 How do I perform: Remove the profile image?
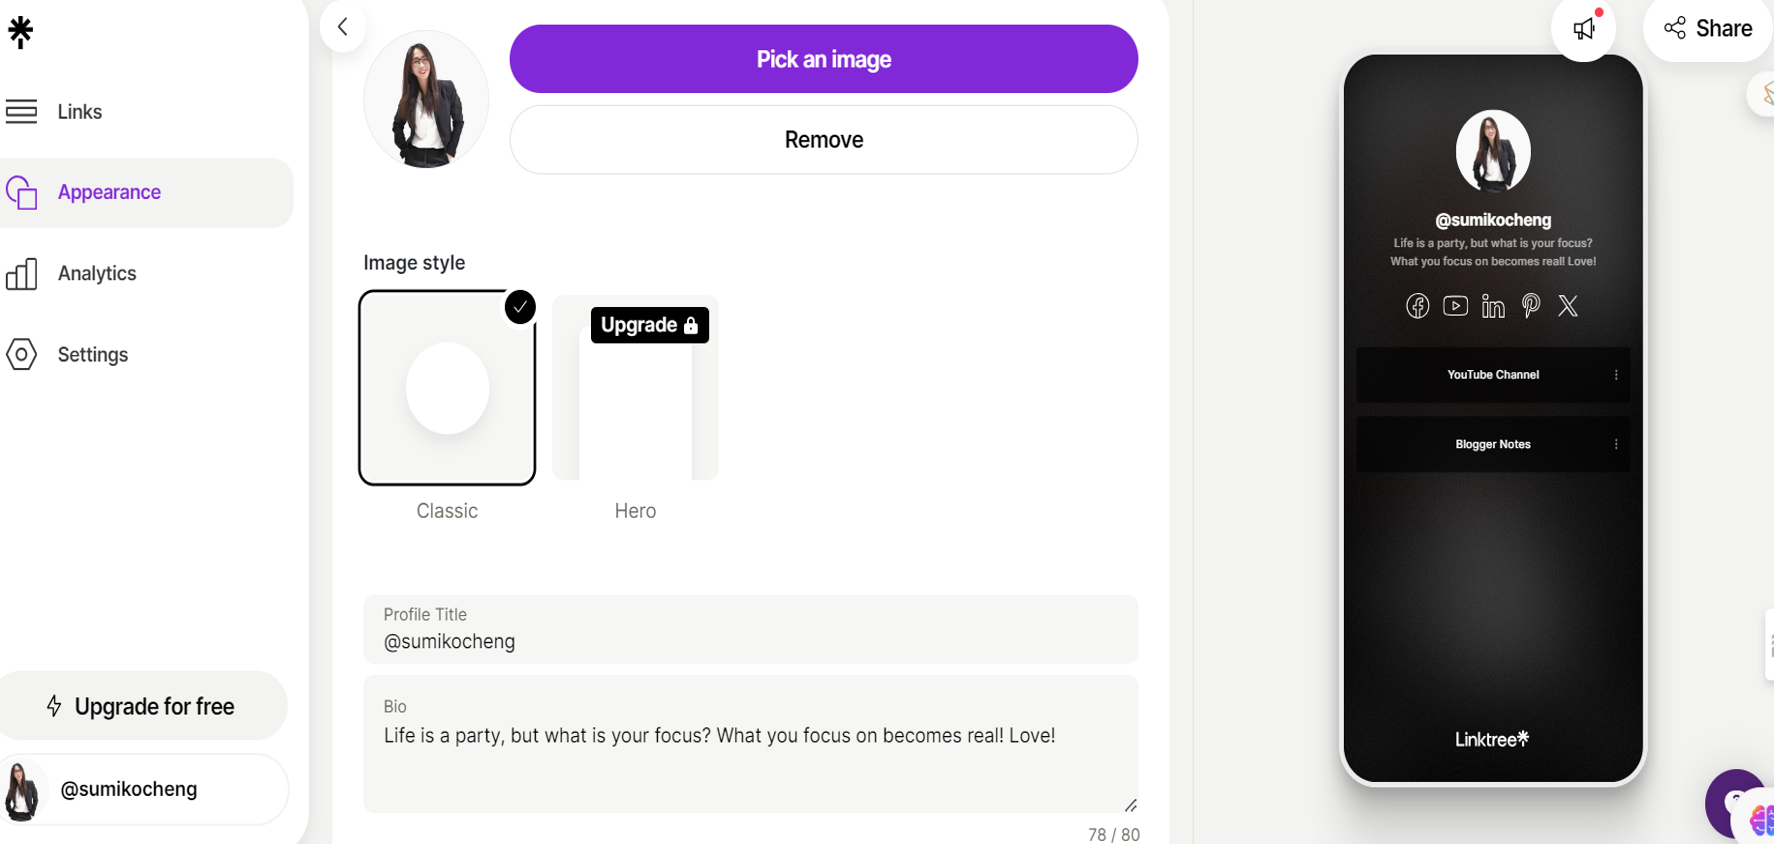[823, 140]
